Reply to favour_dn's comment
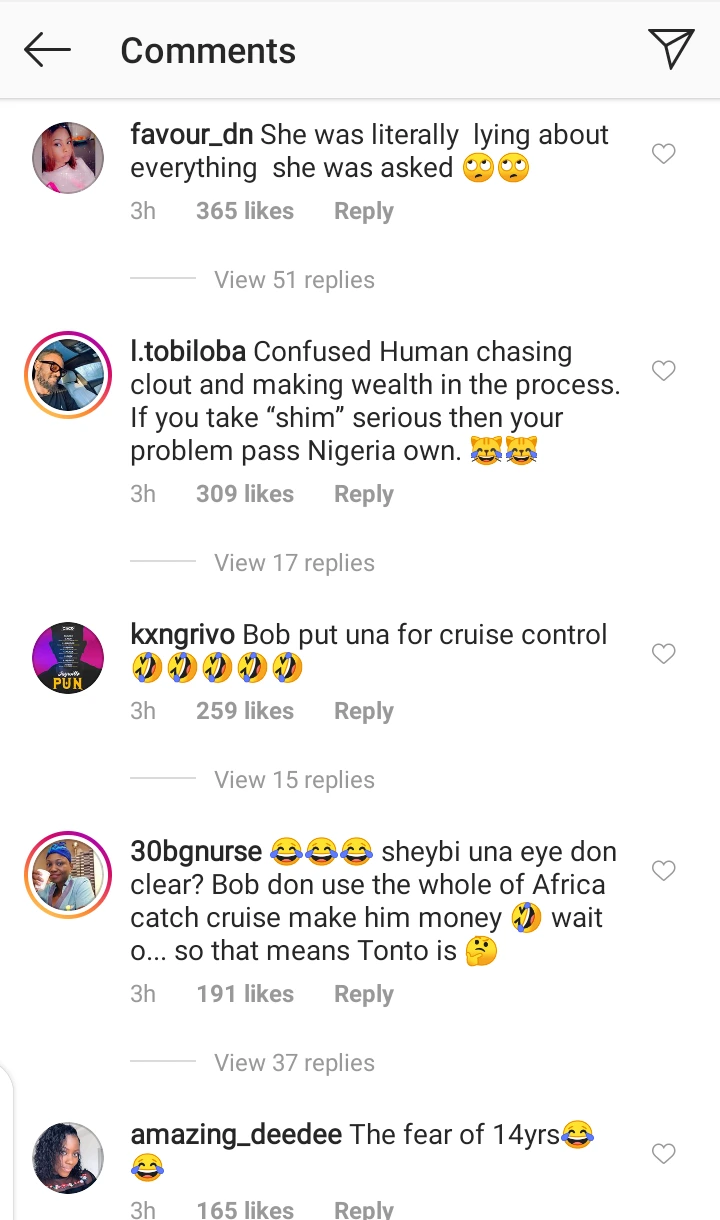Image resolution: width=720 pixels, height=1220 pixels. click(x=363, y=212)
